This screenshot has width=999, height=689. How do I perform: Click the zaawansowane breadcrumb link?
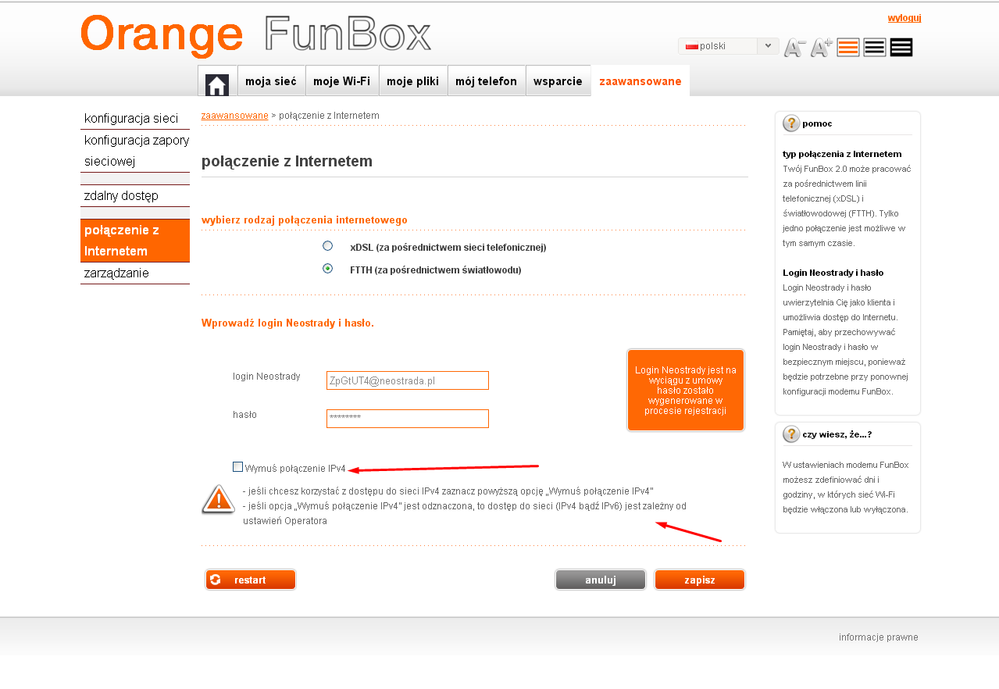(234, 115)
